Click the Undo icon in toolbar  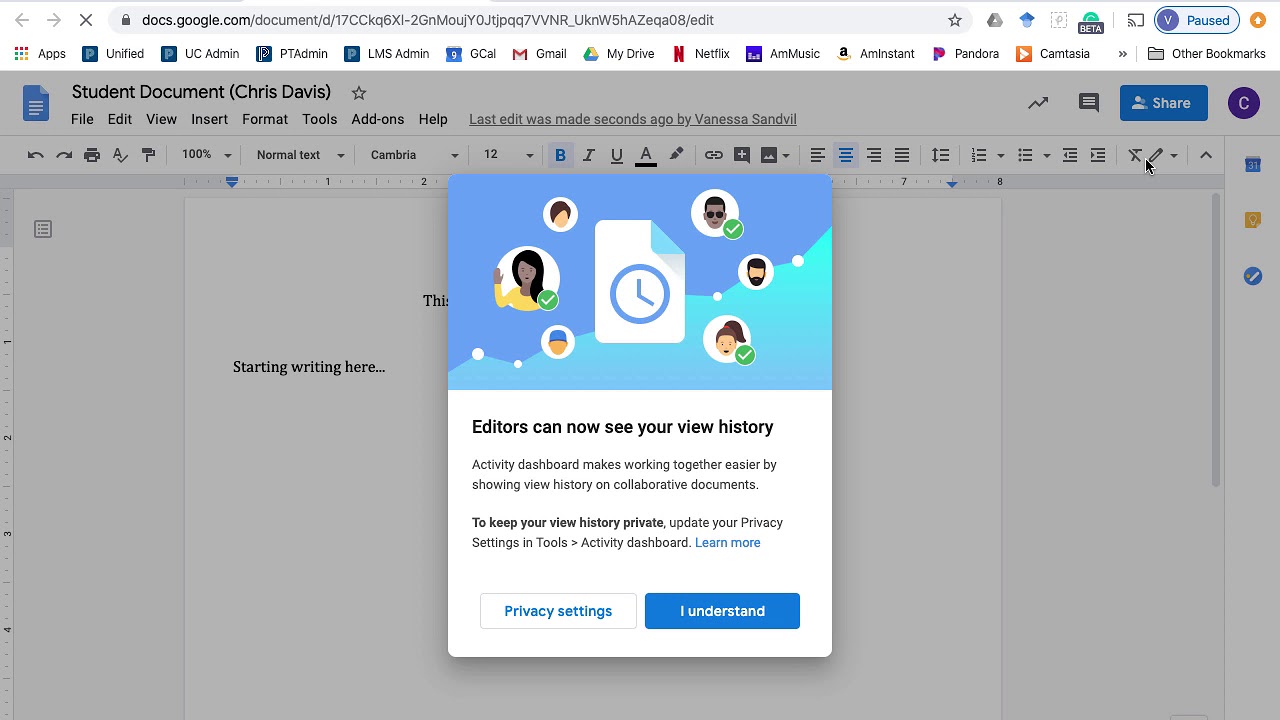point(36,155)
